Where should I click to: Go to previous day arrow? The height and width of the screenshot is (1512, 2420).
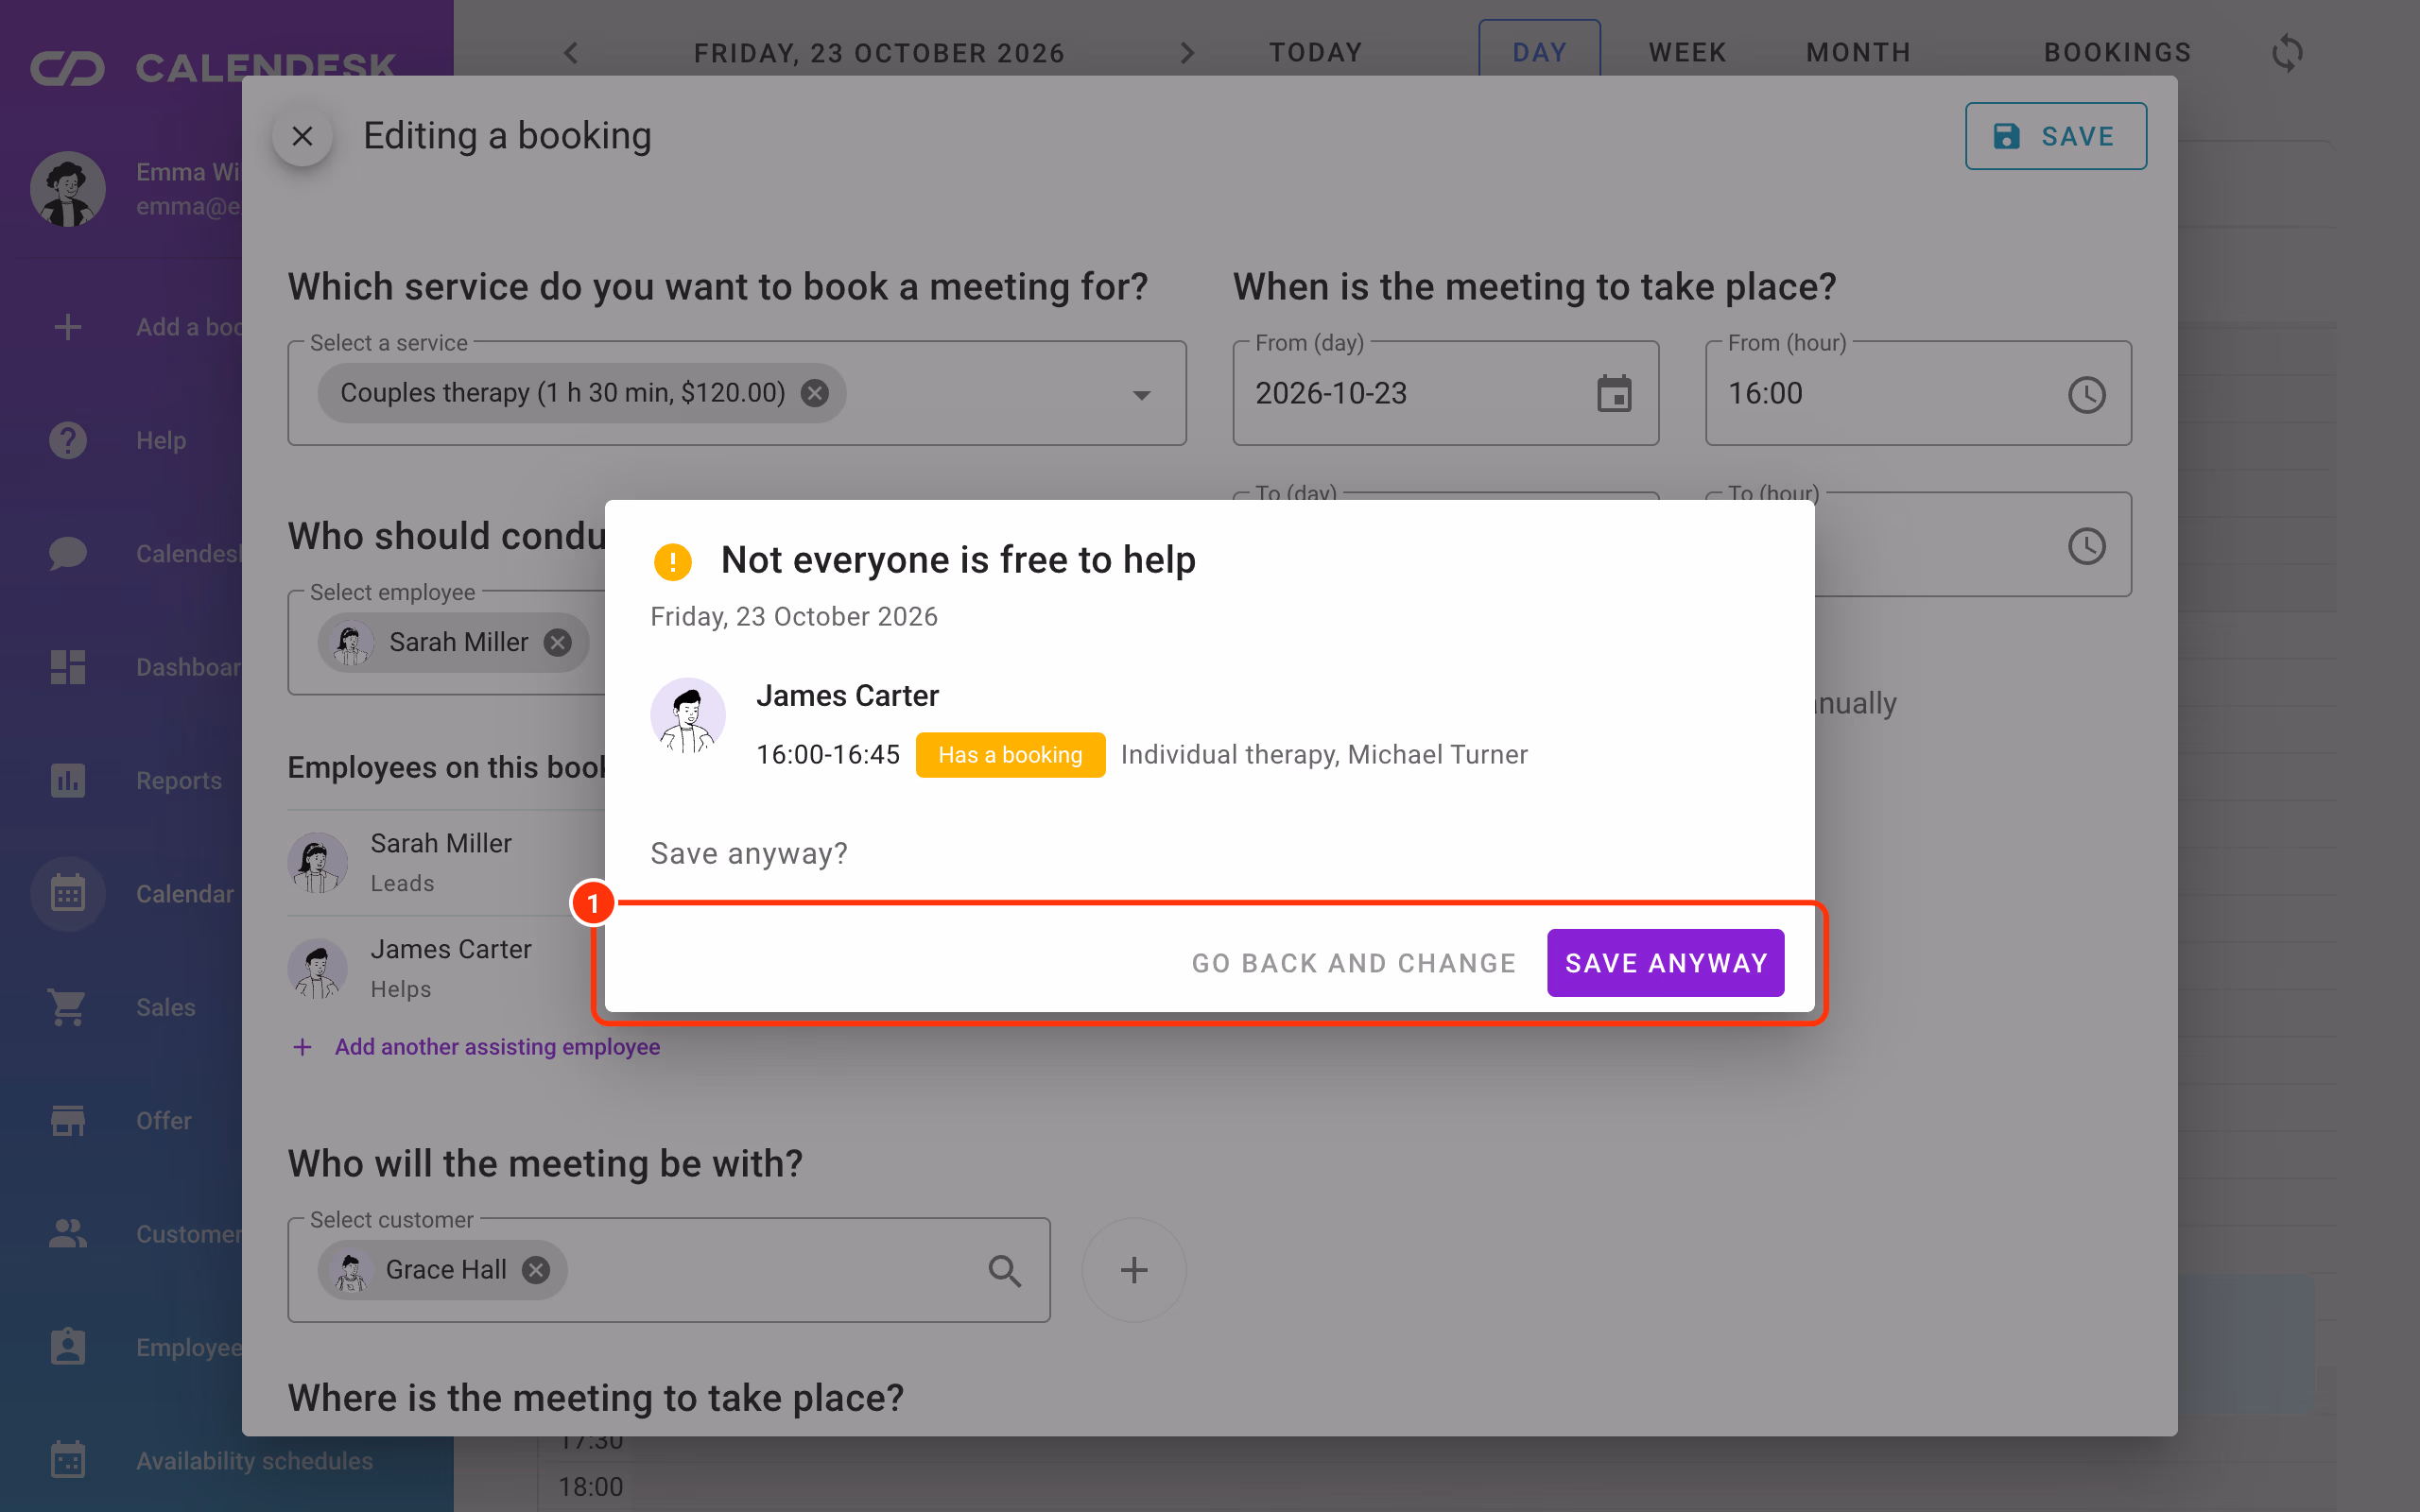[x=571, y=53]
